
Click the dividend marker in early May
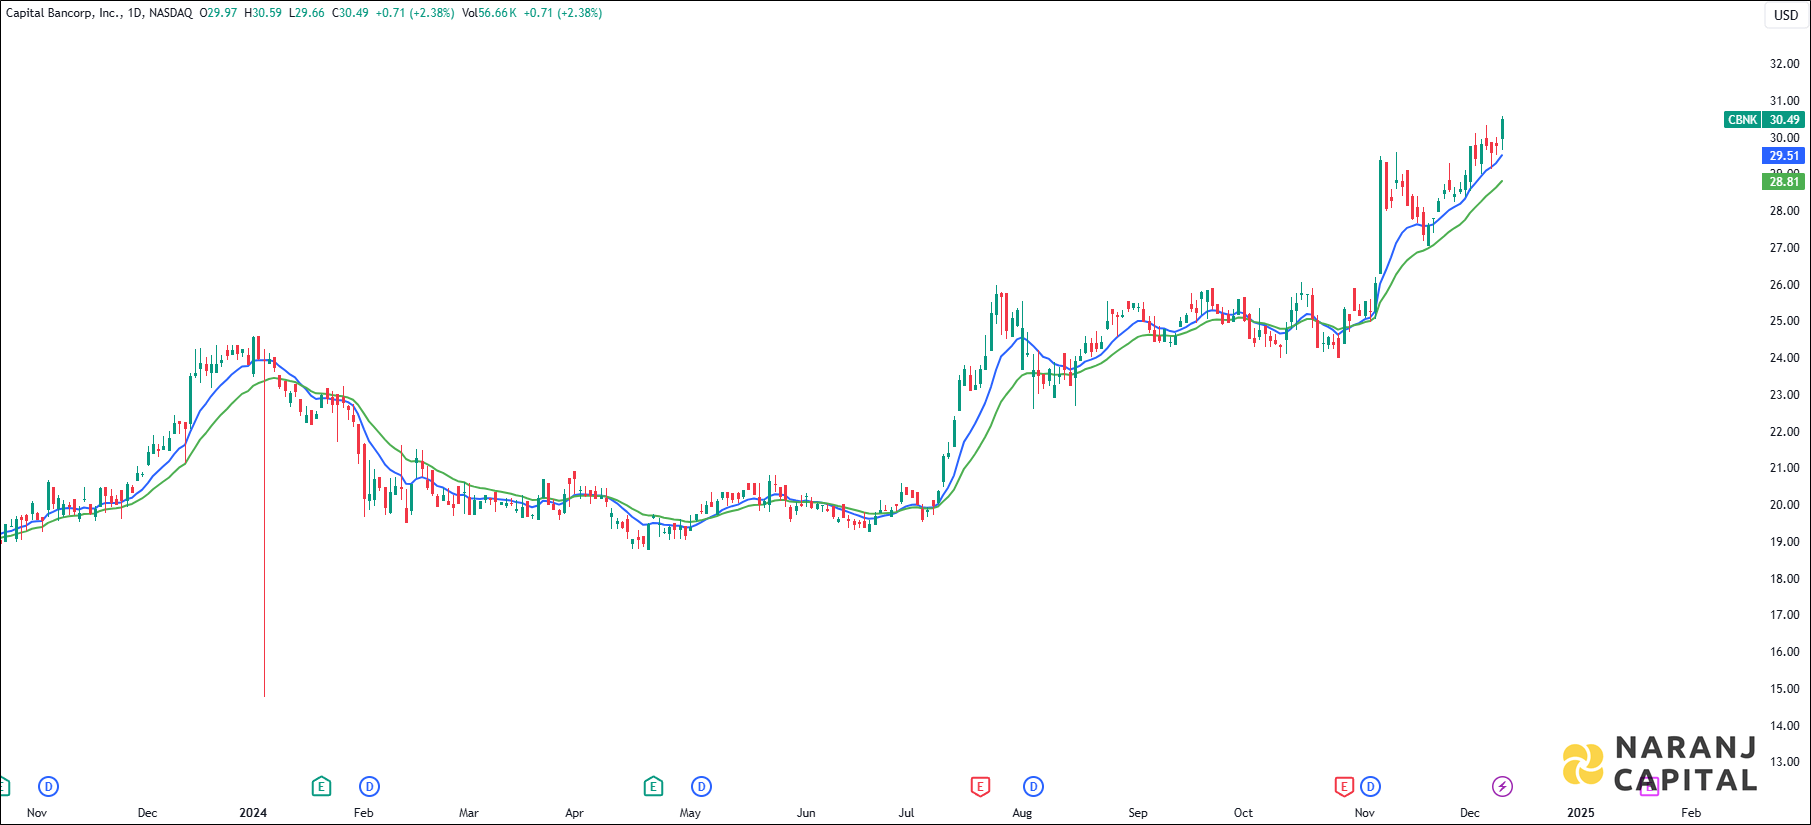(x=701, y=787)
